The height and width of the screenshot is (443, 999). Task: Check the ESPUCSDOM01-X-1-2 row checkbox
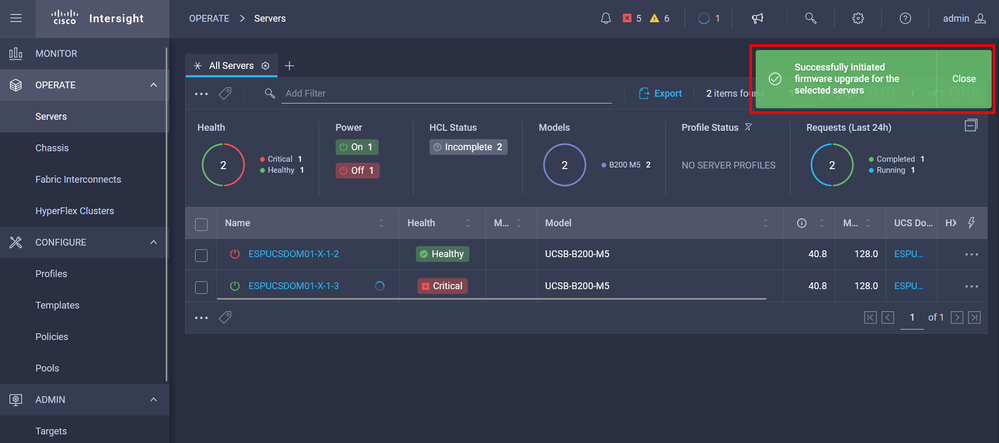coord(201,255)
